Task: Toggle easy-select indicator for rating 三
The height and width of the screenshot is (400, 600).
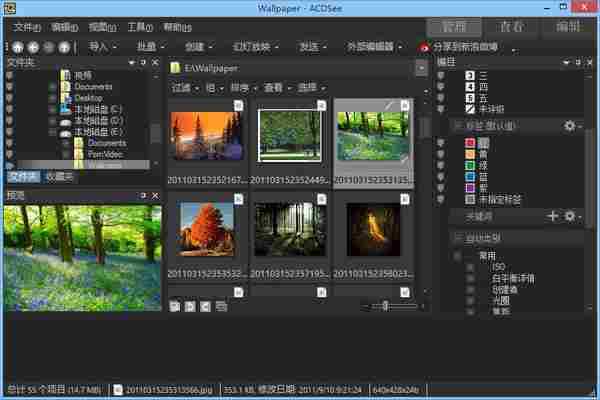Action: tap(441, 76)
